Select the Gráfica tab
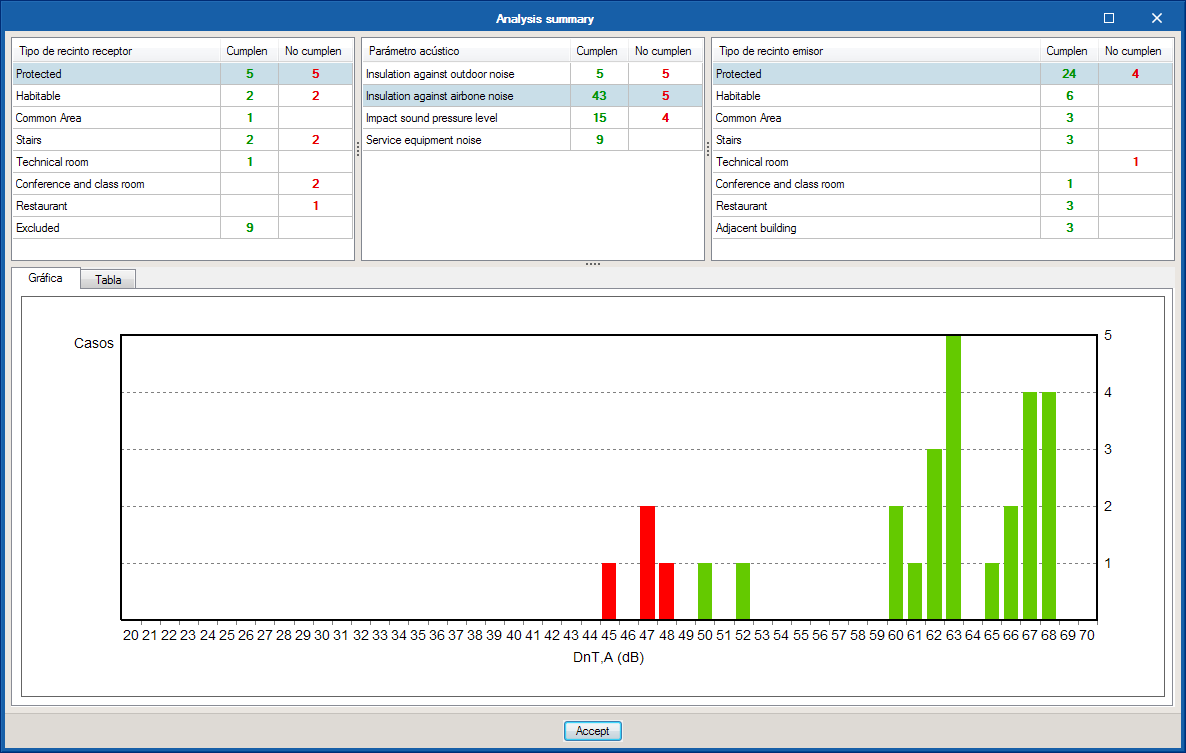The width and height of the screenshot is (1186, 753). point(45,278)
